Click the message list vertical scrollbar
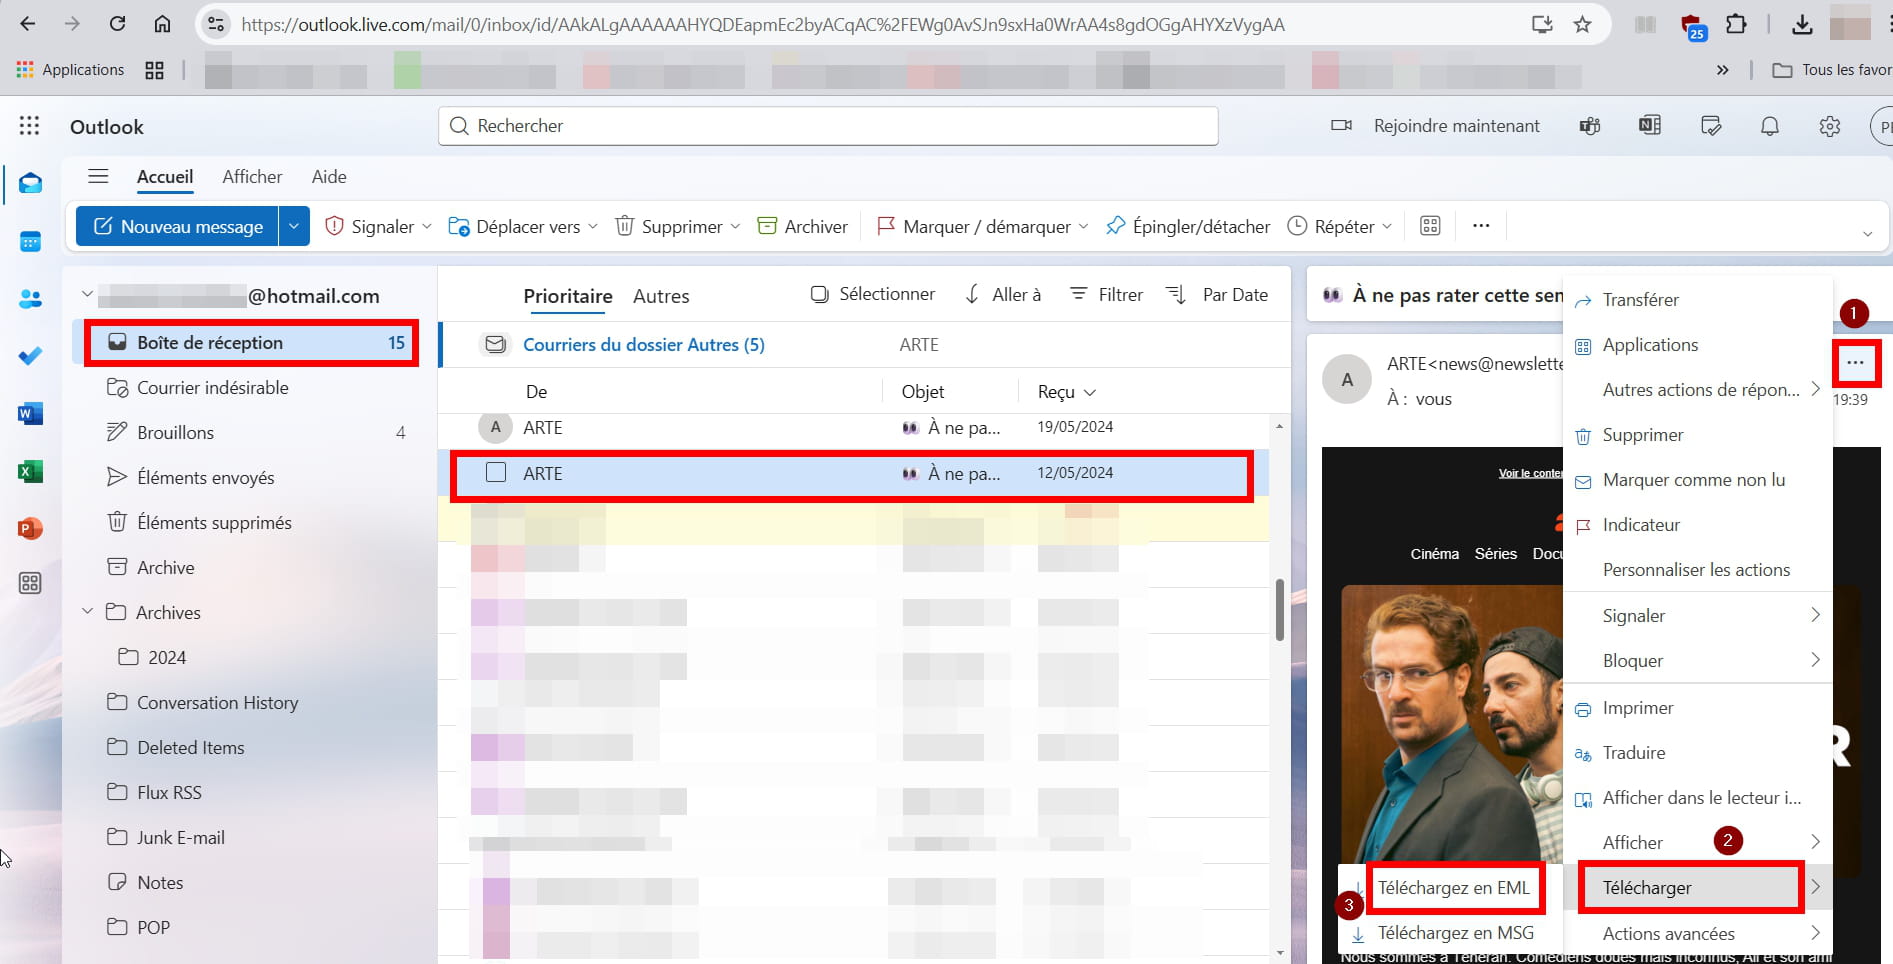Image resolution: width=1893 pixels, height=964 pixels. point(1280,610)
